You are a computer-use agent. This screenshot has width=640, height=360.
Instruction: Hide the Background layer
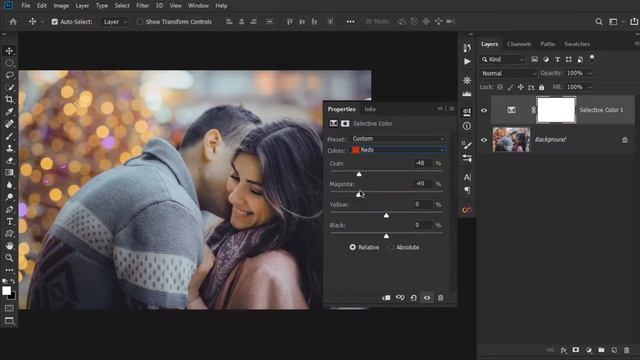[484, 140]
